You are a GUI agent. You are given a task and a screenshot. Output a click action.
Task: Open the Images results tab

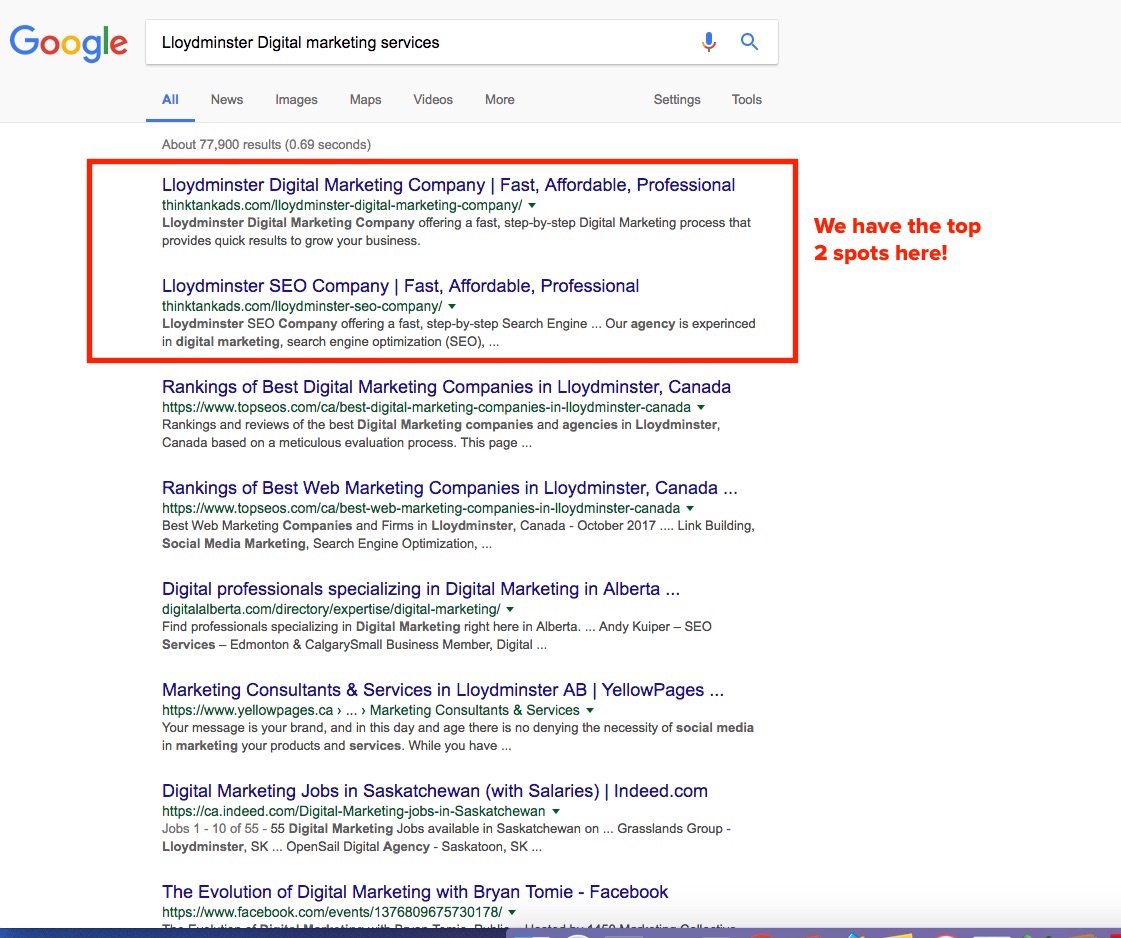(x=296, y=100)
